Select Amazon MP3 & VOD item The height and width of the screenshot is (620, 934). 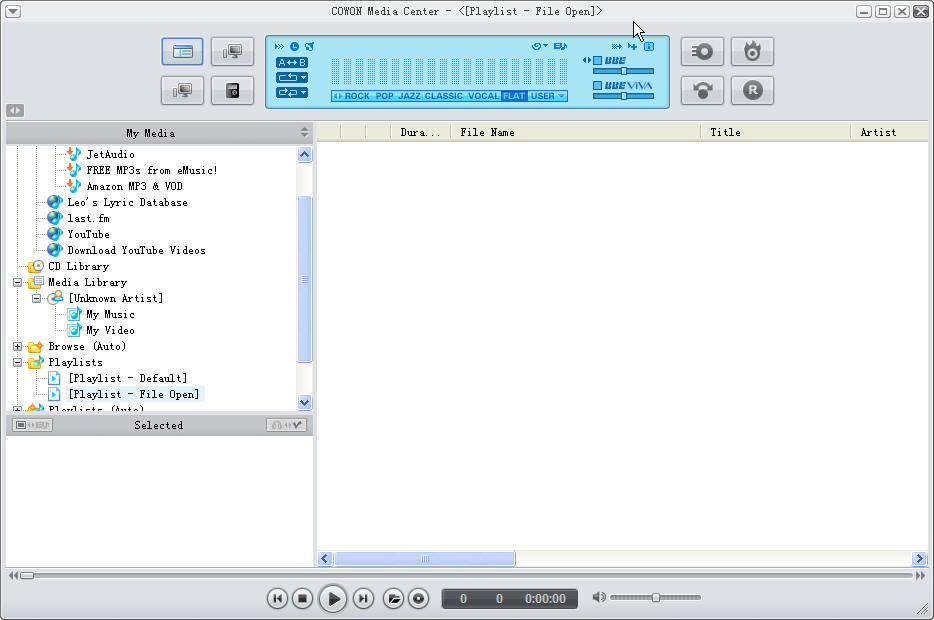pyautogui.click(x=135, y=186)
